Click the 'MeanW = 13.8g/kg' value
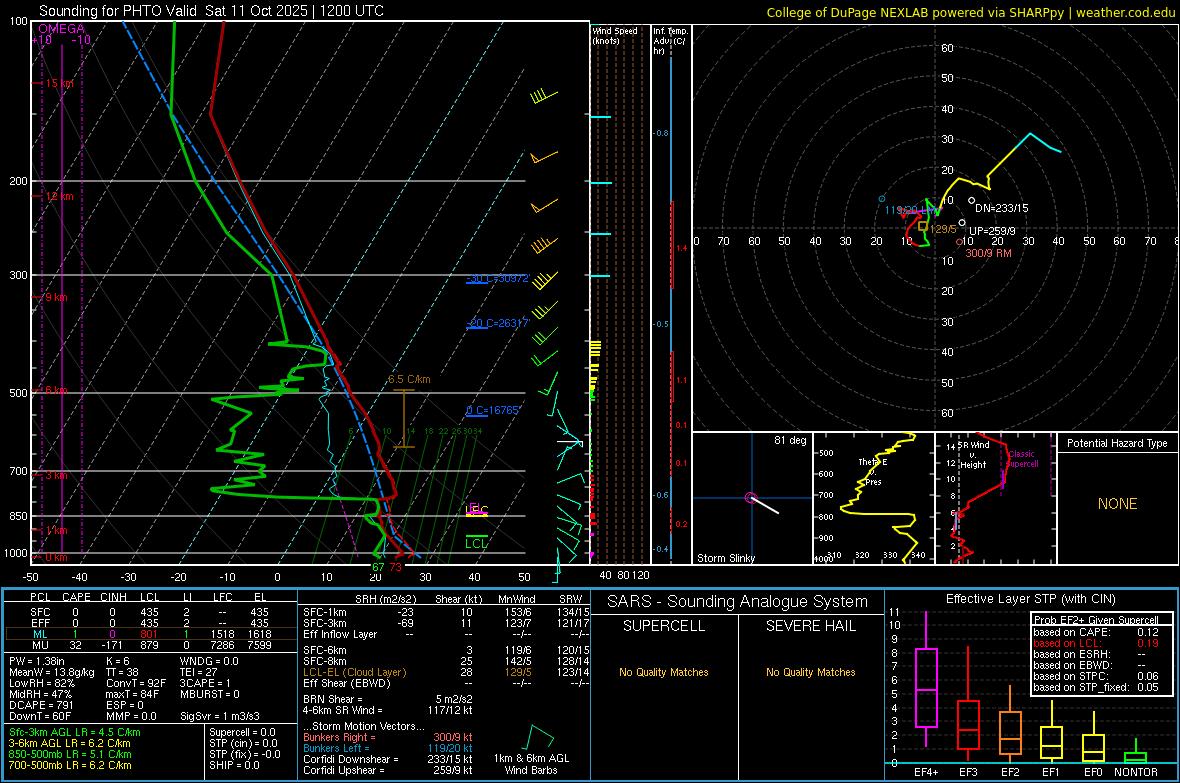The width and height of the screenshot is (1180, 783). coord(51,672)
